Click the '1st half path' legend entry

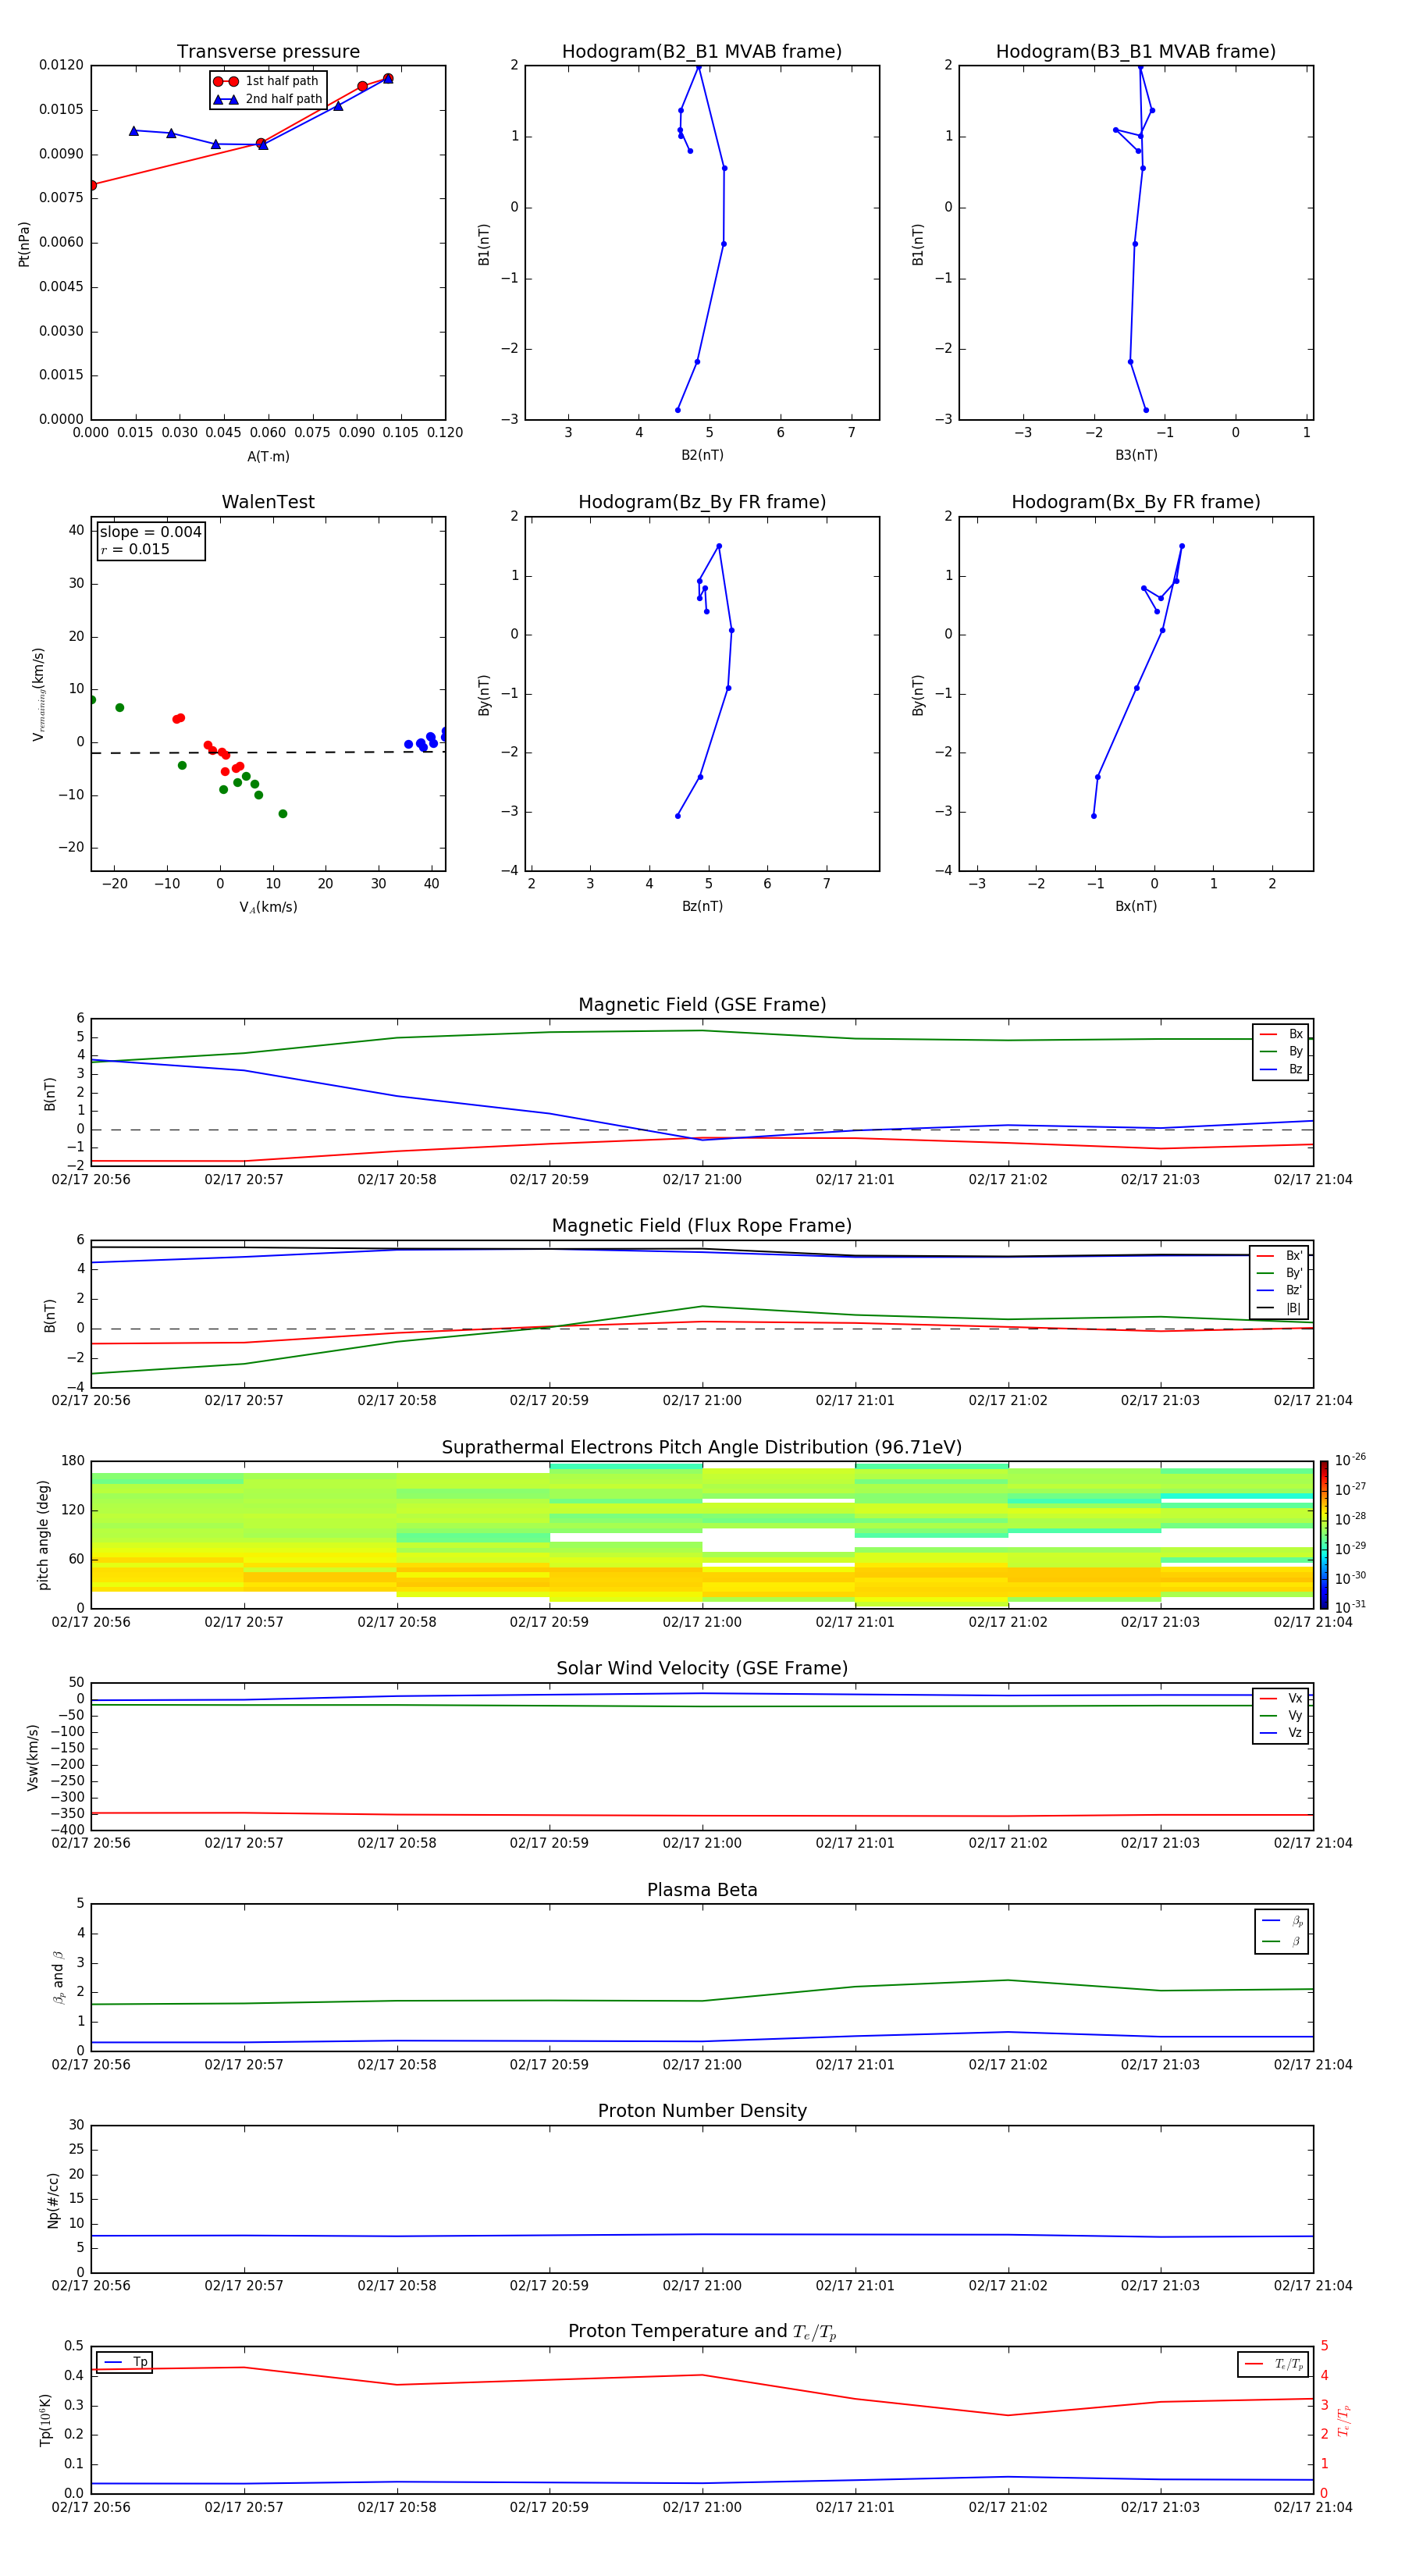click(266, 81)
